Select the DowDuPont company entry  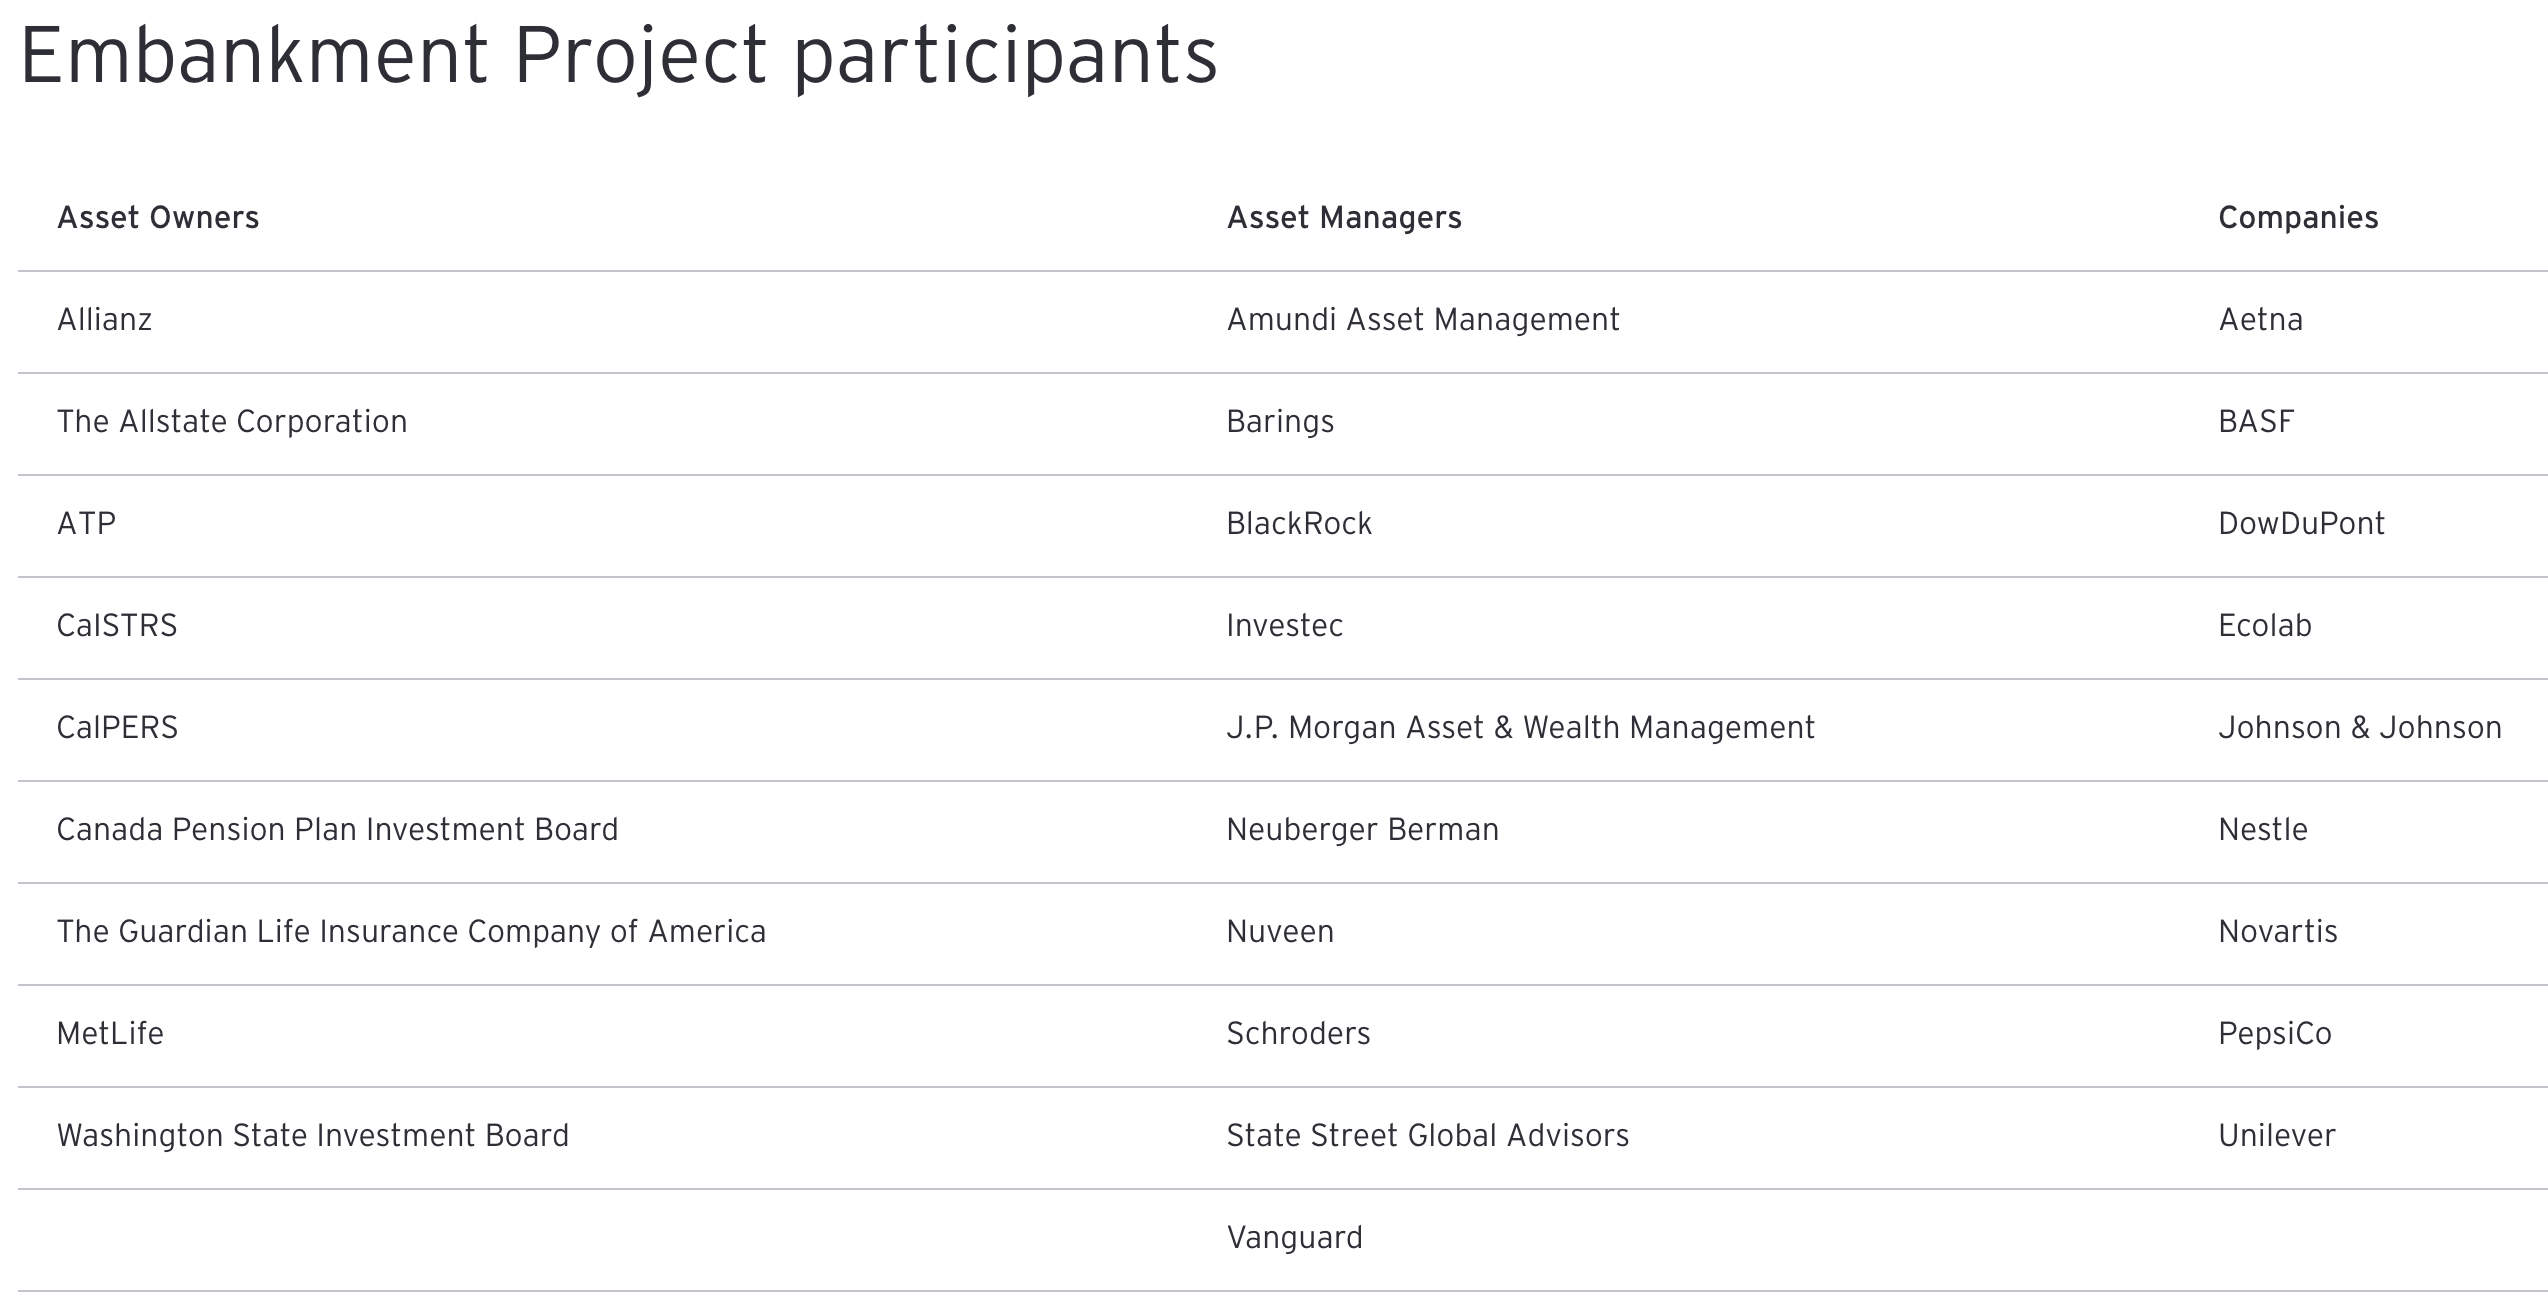[x=2301, y=524]
